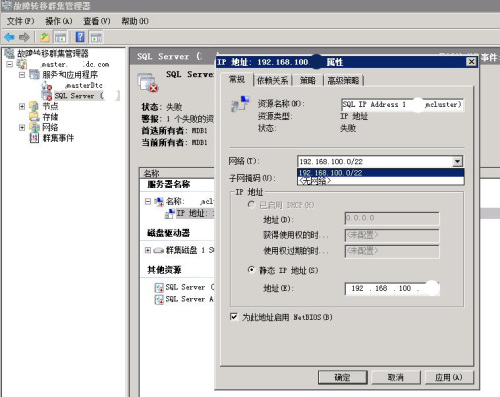Switch to the 策略 tab
This screenshot has height=397, width=500.
pyautogui.click(x=307, y=80)
